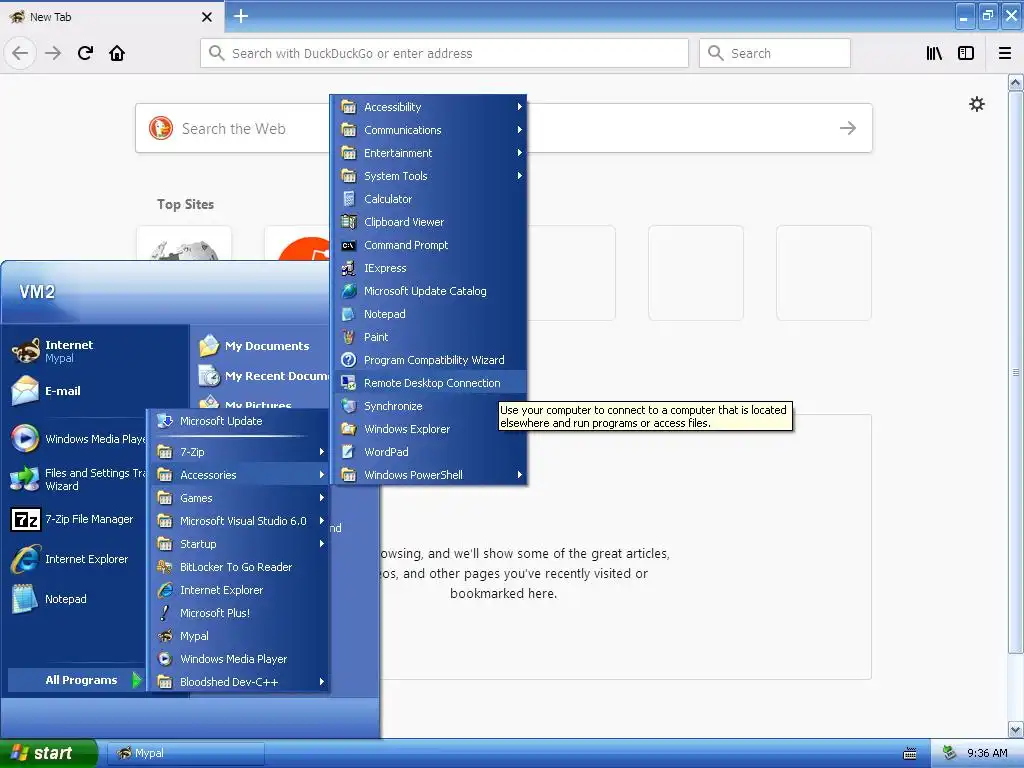
Task: Launch Command Prompt from Accessories
Action: pos(431,245)
